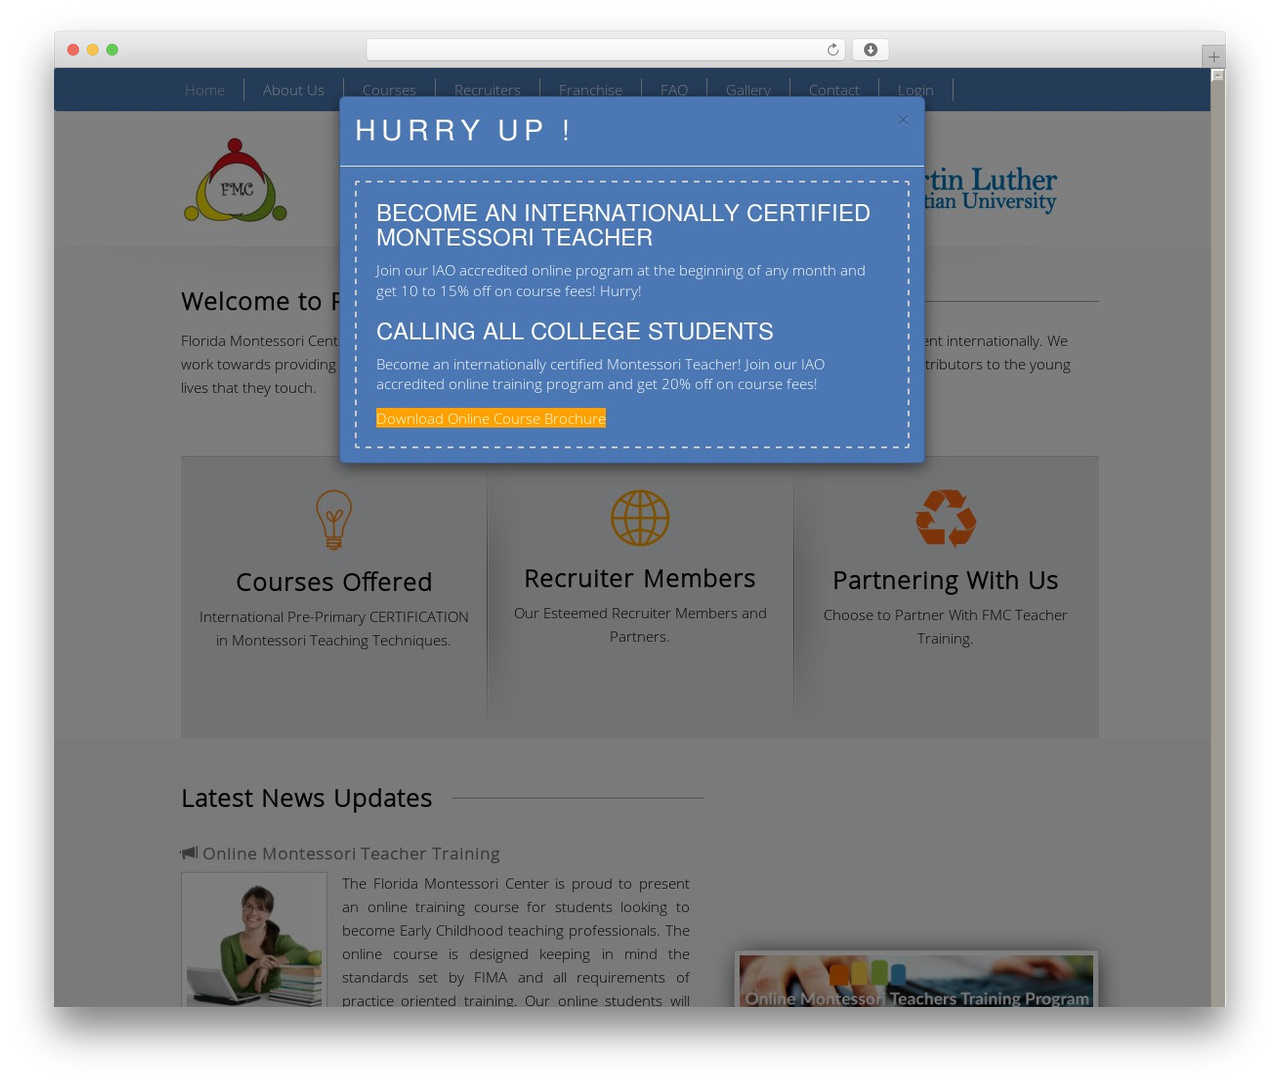1280x1084 pixels.
Task: Open Partnering With Us heading
Action: coord(945,580)
